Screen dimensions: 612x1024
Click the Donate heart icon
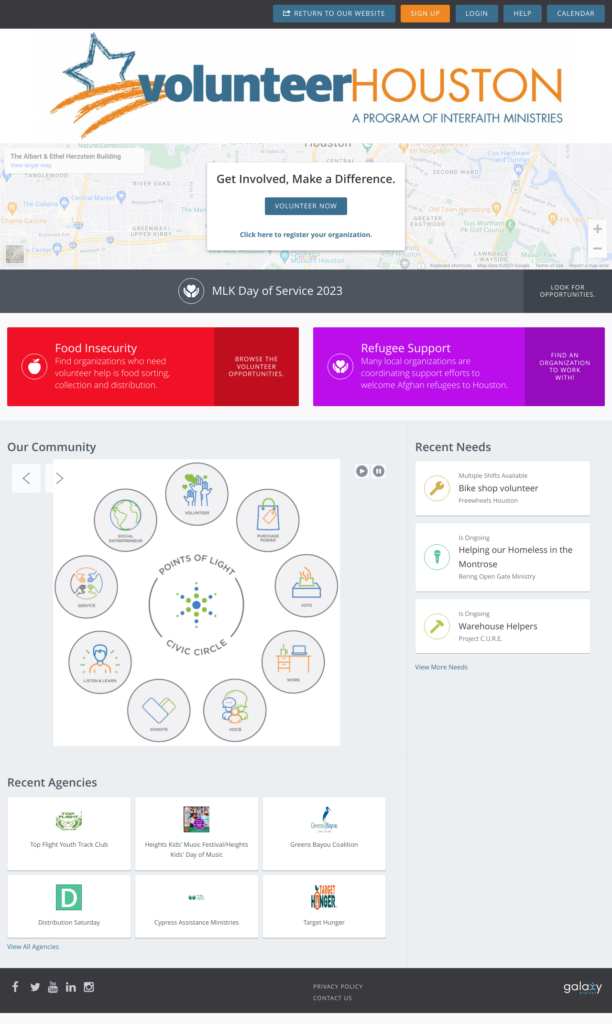point(159,710)
